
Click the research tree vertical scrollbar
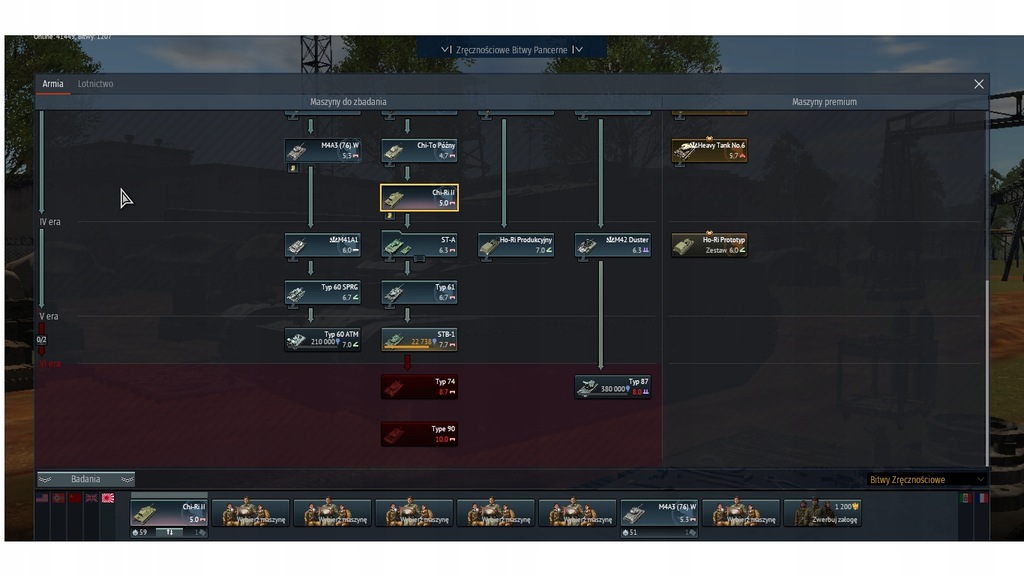click(986, 372)
